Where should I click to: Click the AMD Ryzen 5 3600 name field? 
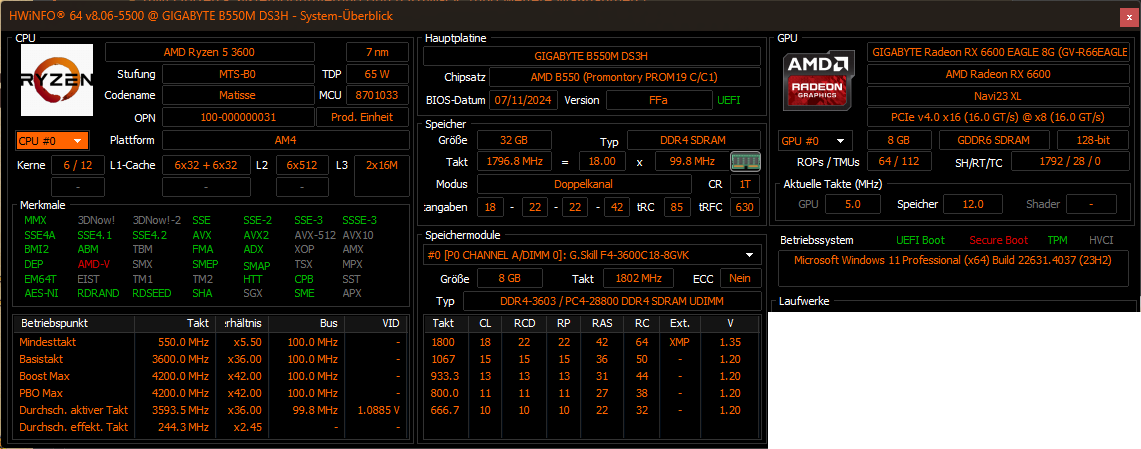pyautogui.click(x=210, y=52)
